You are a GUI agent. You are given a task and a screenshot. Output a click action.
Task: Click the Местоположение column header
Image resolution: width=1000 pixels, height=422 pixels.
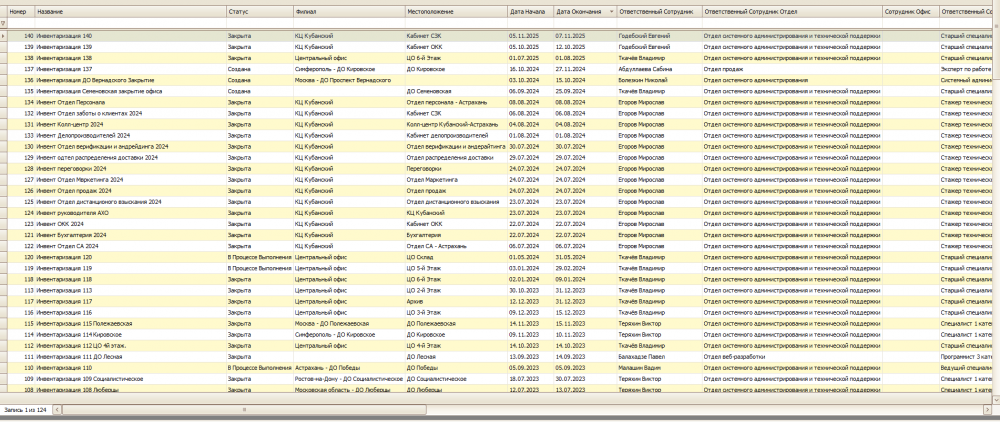[456, 11]
